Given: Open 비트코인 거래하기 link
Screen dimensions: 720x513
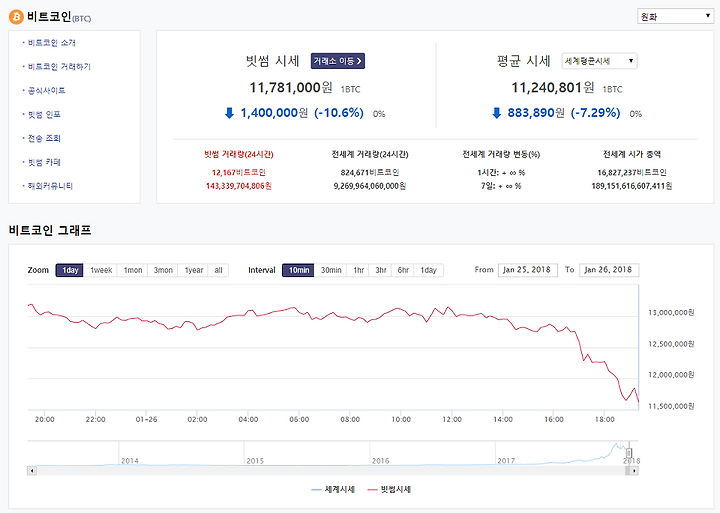Looking at the screenshot, I should click(59, 67).
